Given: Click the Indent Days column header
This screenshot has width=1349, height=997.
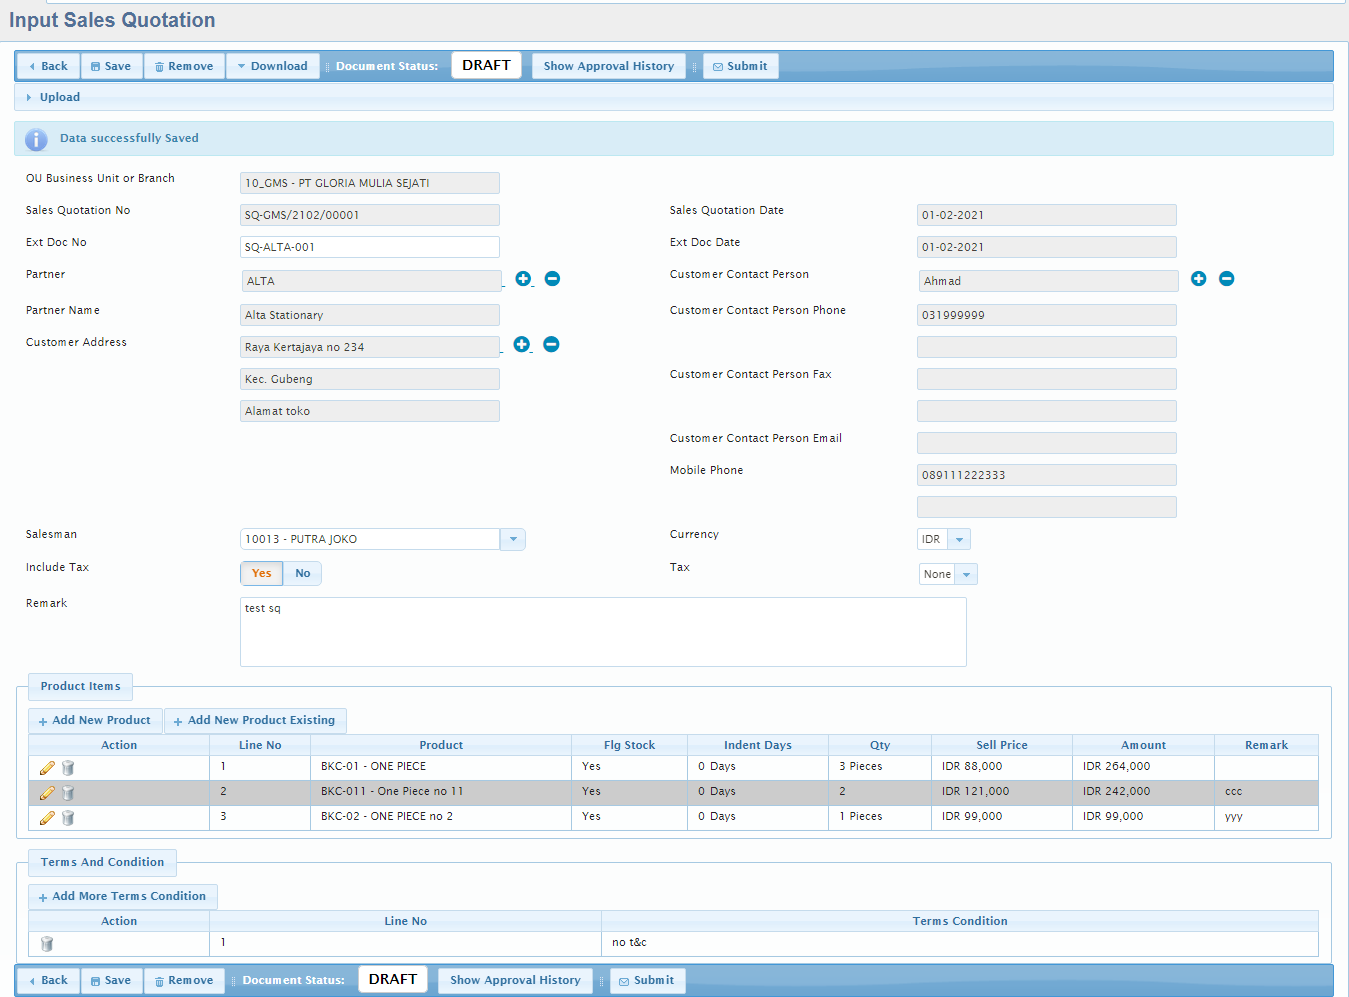Looking at the screenshot, I should pos(758,745).
